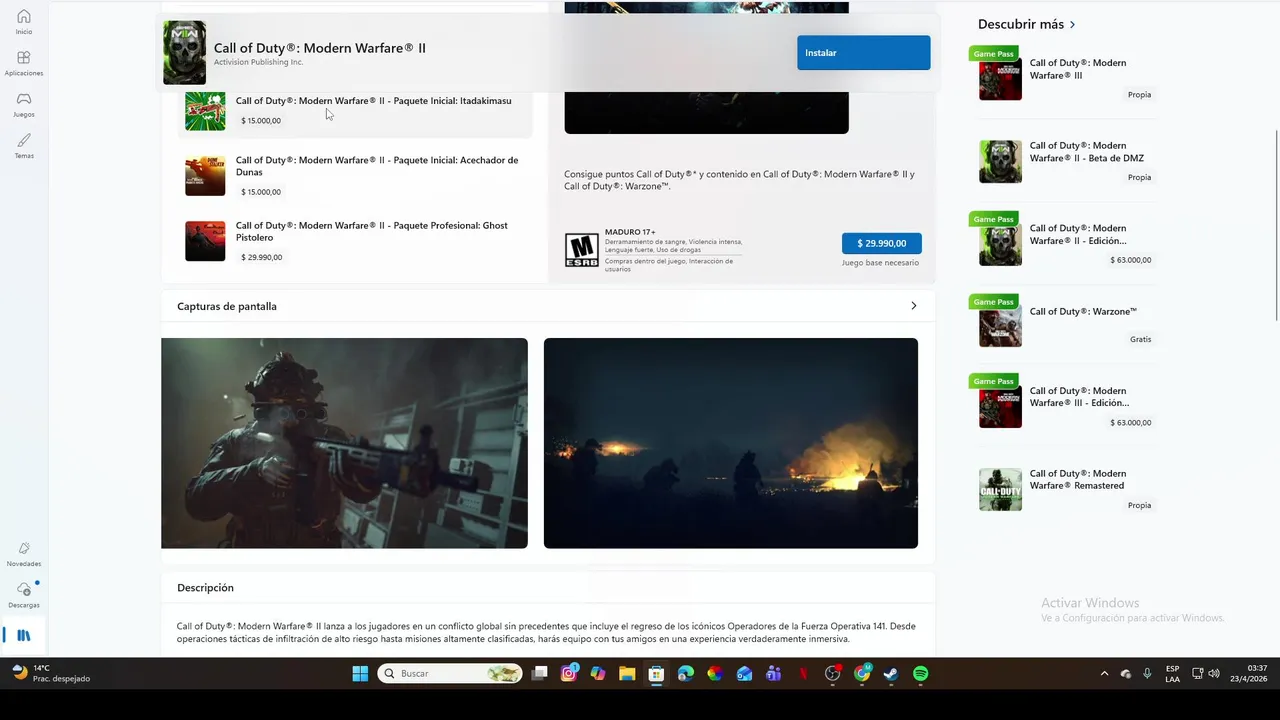This screenshot has width=1280, height=720.
Task: Open Copilot from the taskbar
Action: [x=598, y=674]
